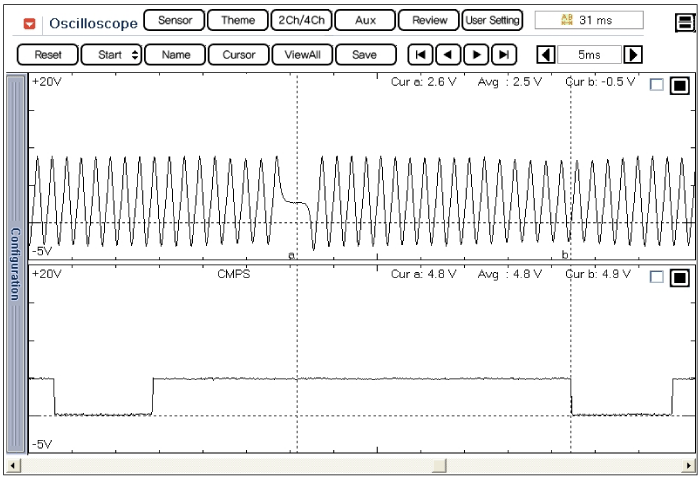Click CMPS channel Avg : 4.8 V reading
700x480 pixels.
click(x=510, y=274)
